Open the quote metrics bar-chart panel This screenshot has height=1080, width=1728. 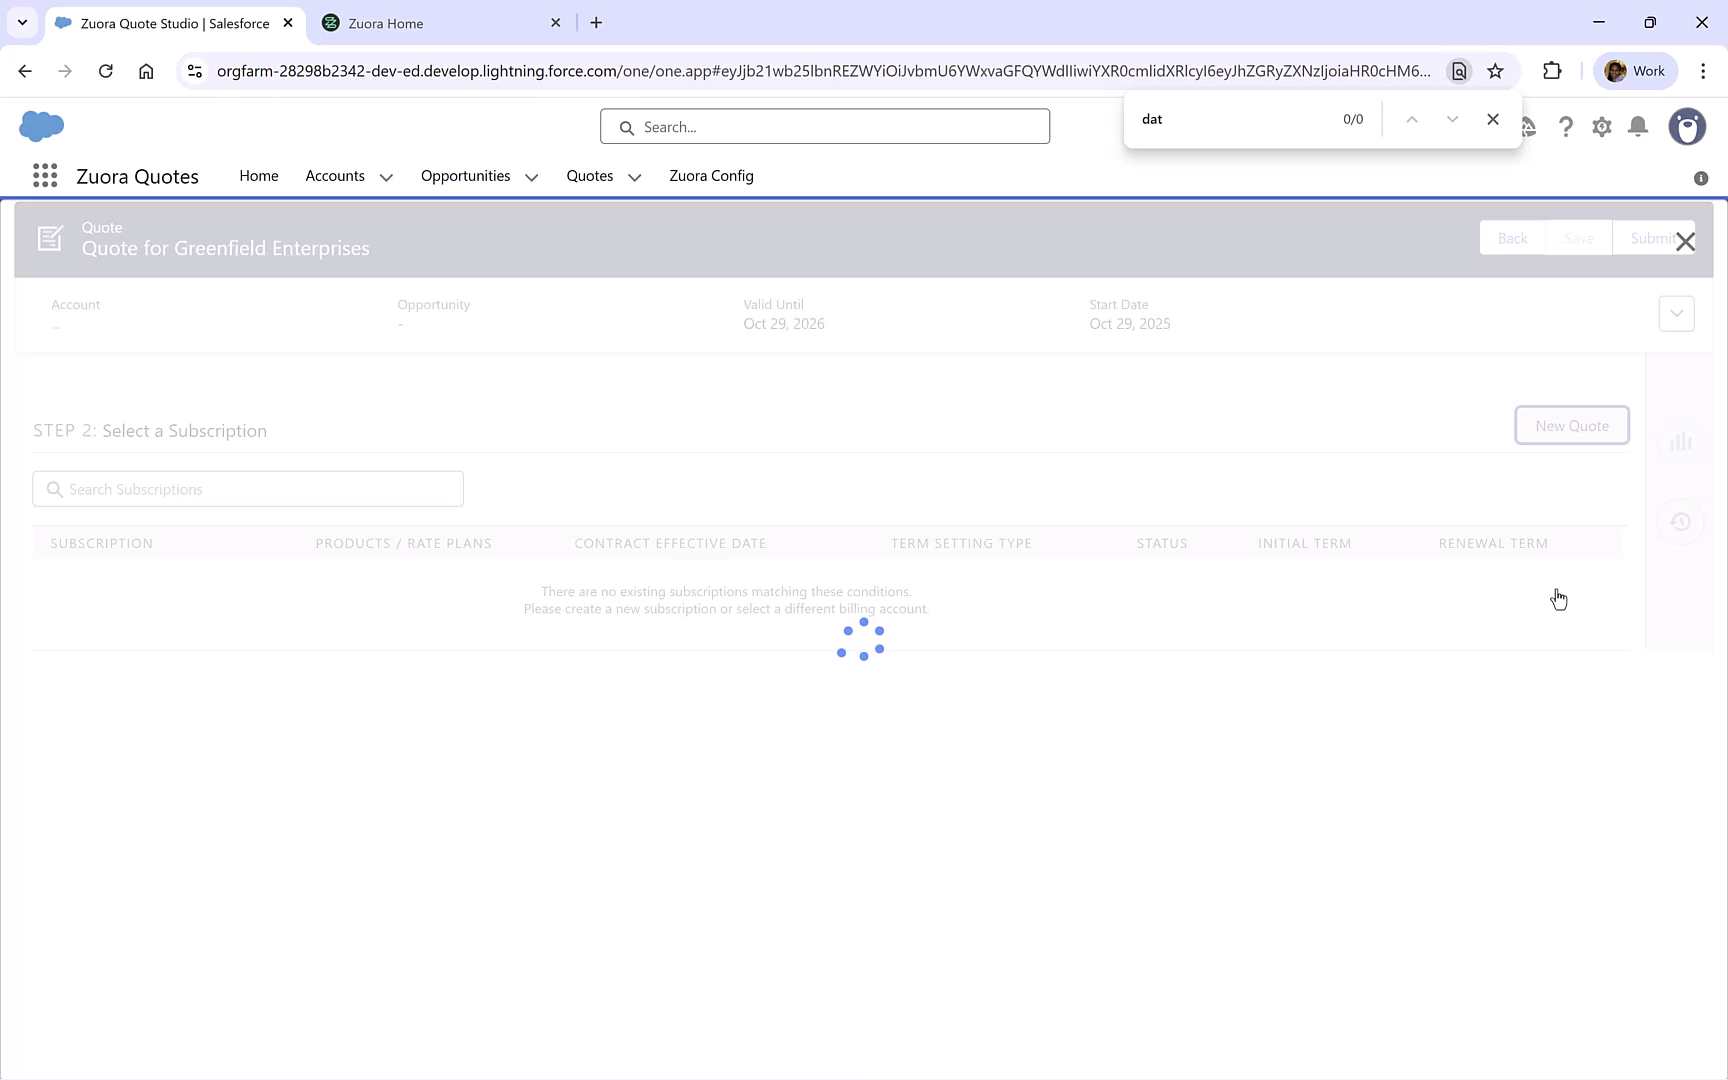pos(1681,441)
